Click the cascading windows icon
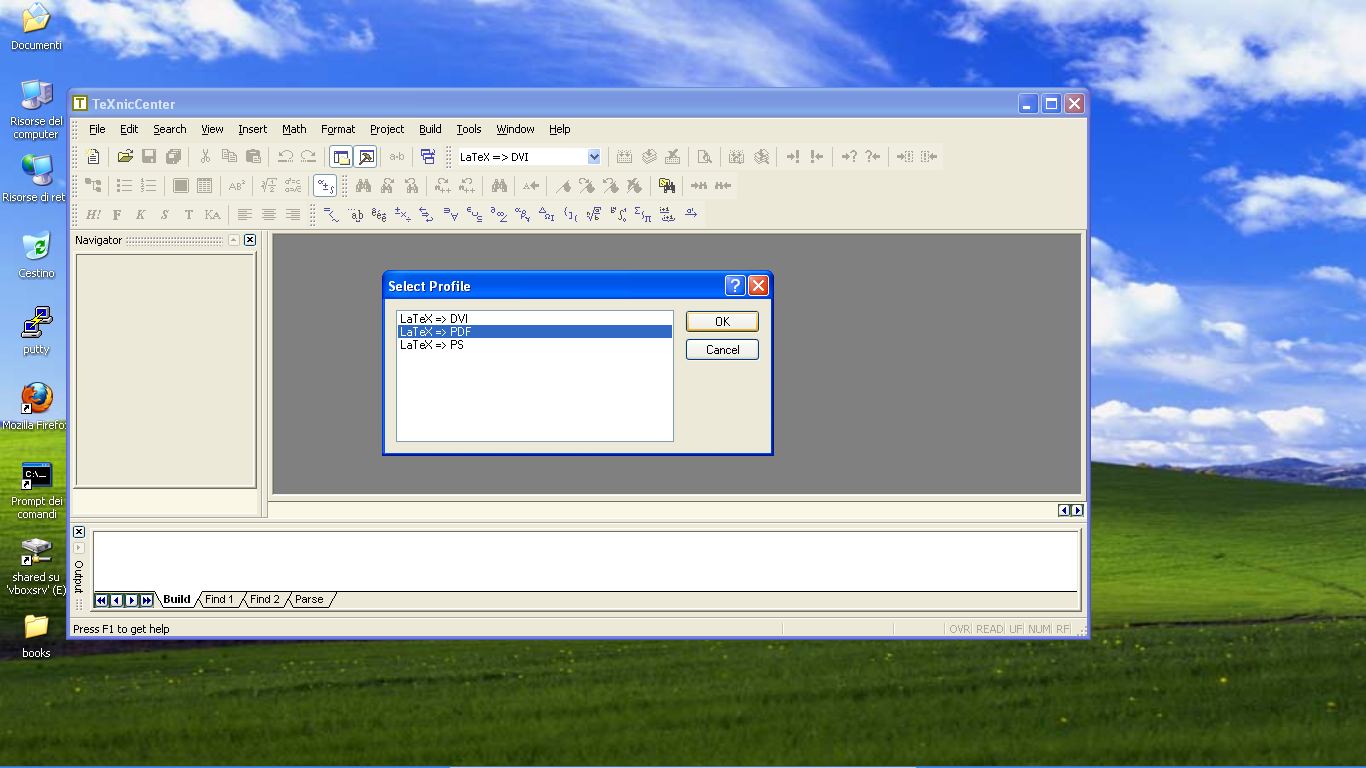 [x=428, y=157]
